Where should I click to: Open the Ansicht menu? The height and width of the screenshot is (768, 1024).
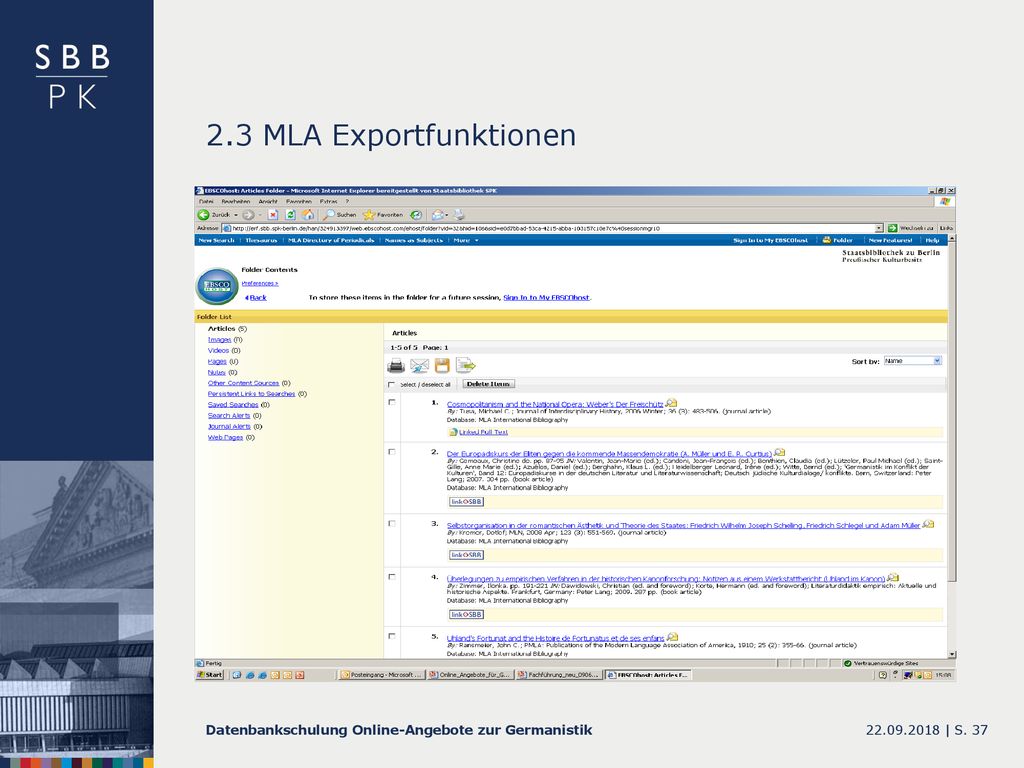click(268, 202)
